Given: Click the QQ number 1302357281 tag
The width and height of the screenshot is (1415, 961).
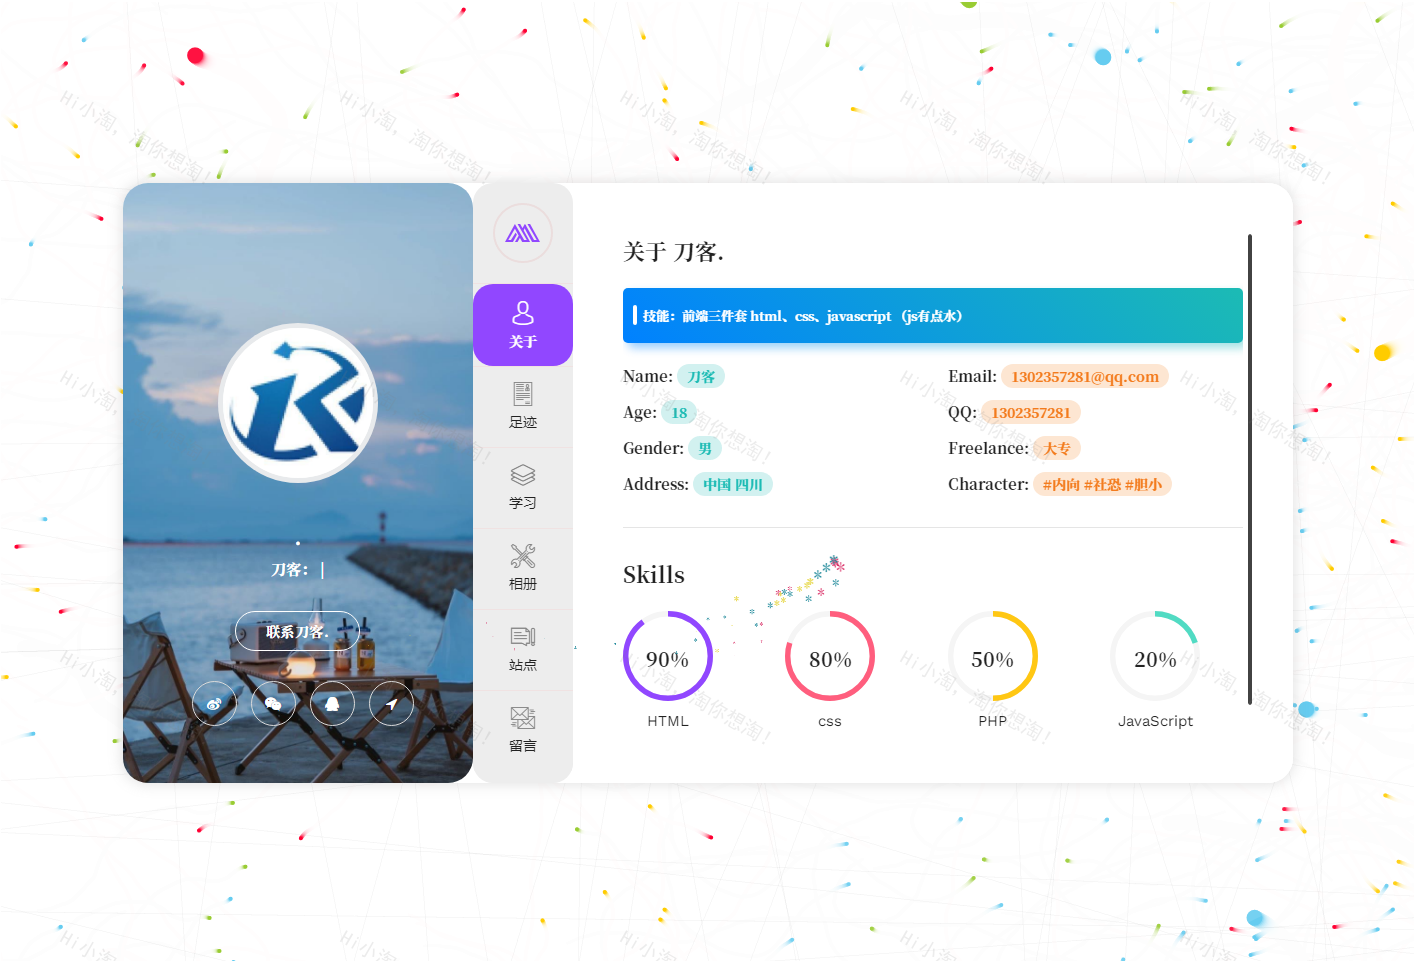Looking at the screenshot, I should click(x=1030, y=413).
